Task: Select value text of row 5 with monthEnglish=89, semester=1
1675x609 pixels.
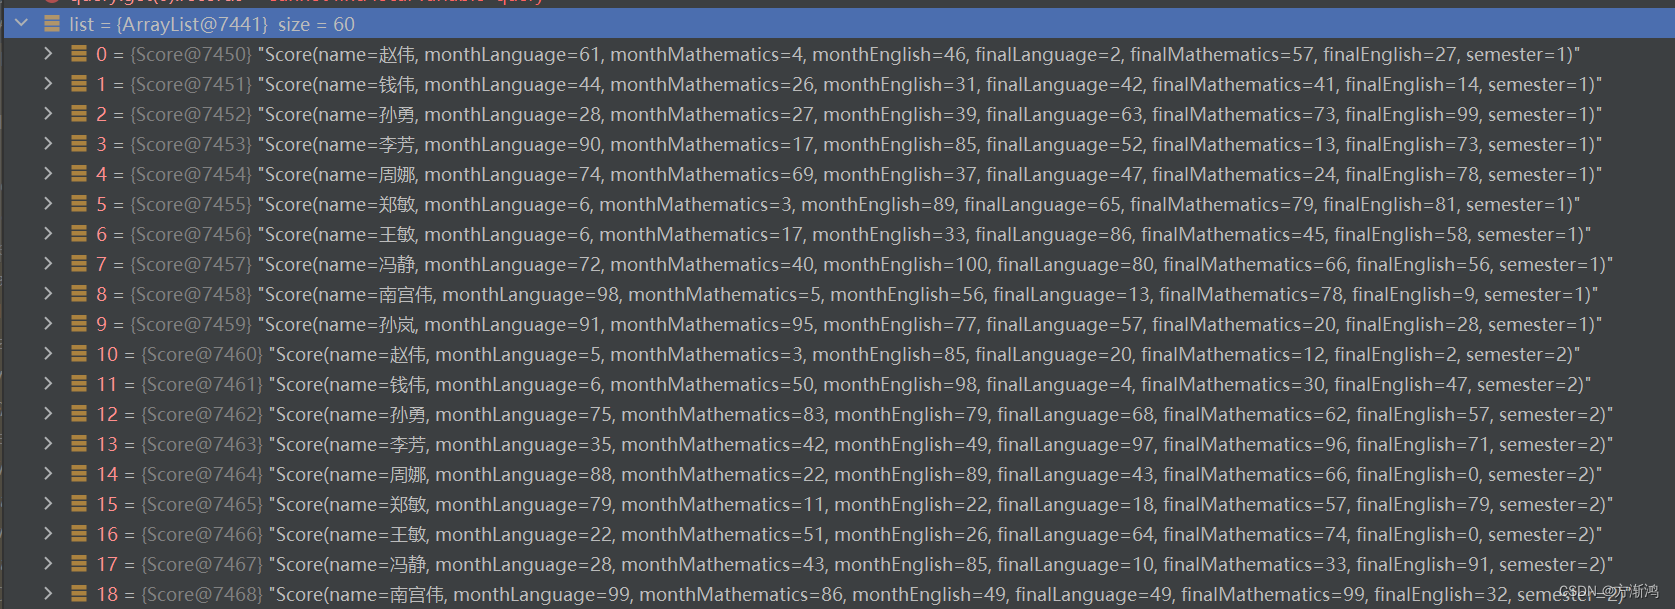Action: pyautogui.click(x=919, y=204)
